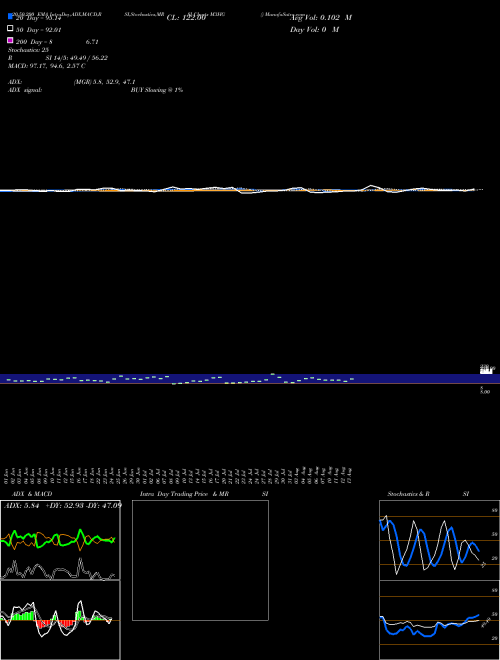The width and height of the screenshot is (500, 660).
Task: Click the Day Vol value text
Action: tap(314, 29)
